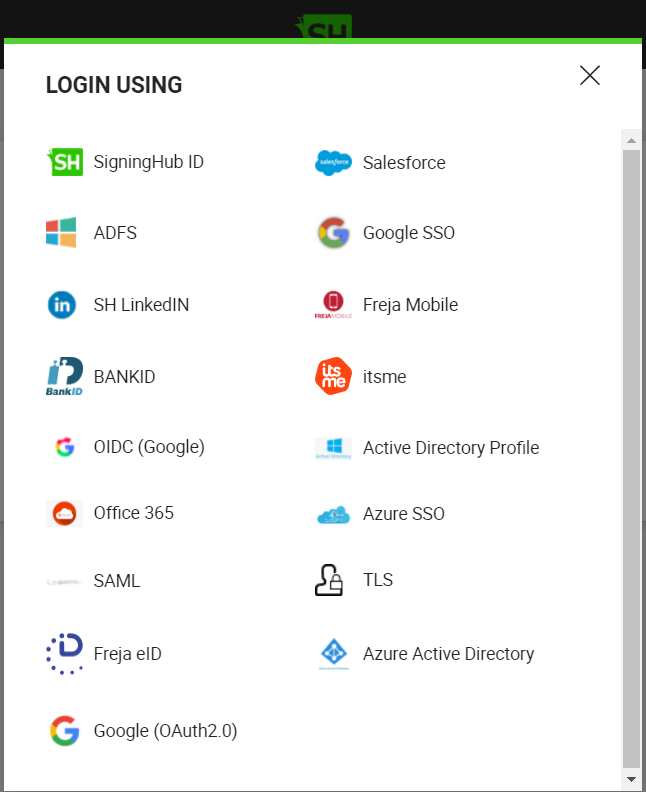This screenshot has height=792, width=646.
Task: Select OIDC (Google) login text
Action: (149, 447)
